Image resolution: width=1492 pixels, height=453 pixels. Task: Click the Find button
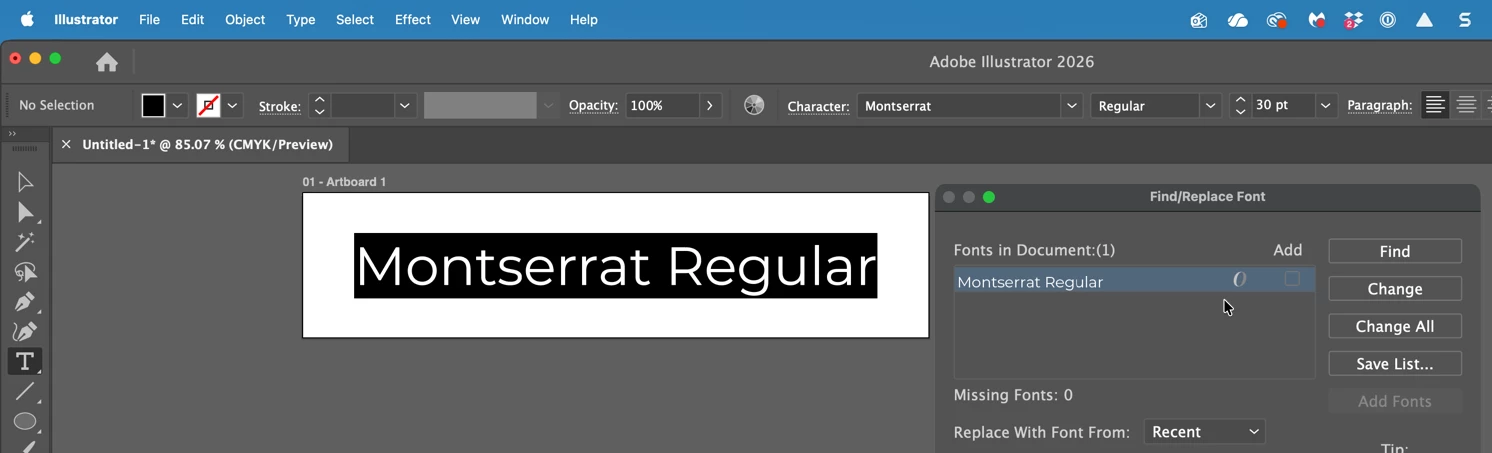[x=1395, y=251]
